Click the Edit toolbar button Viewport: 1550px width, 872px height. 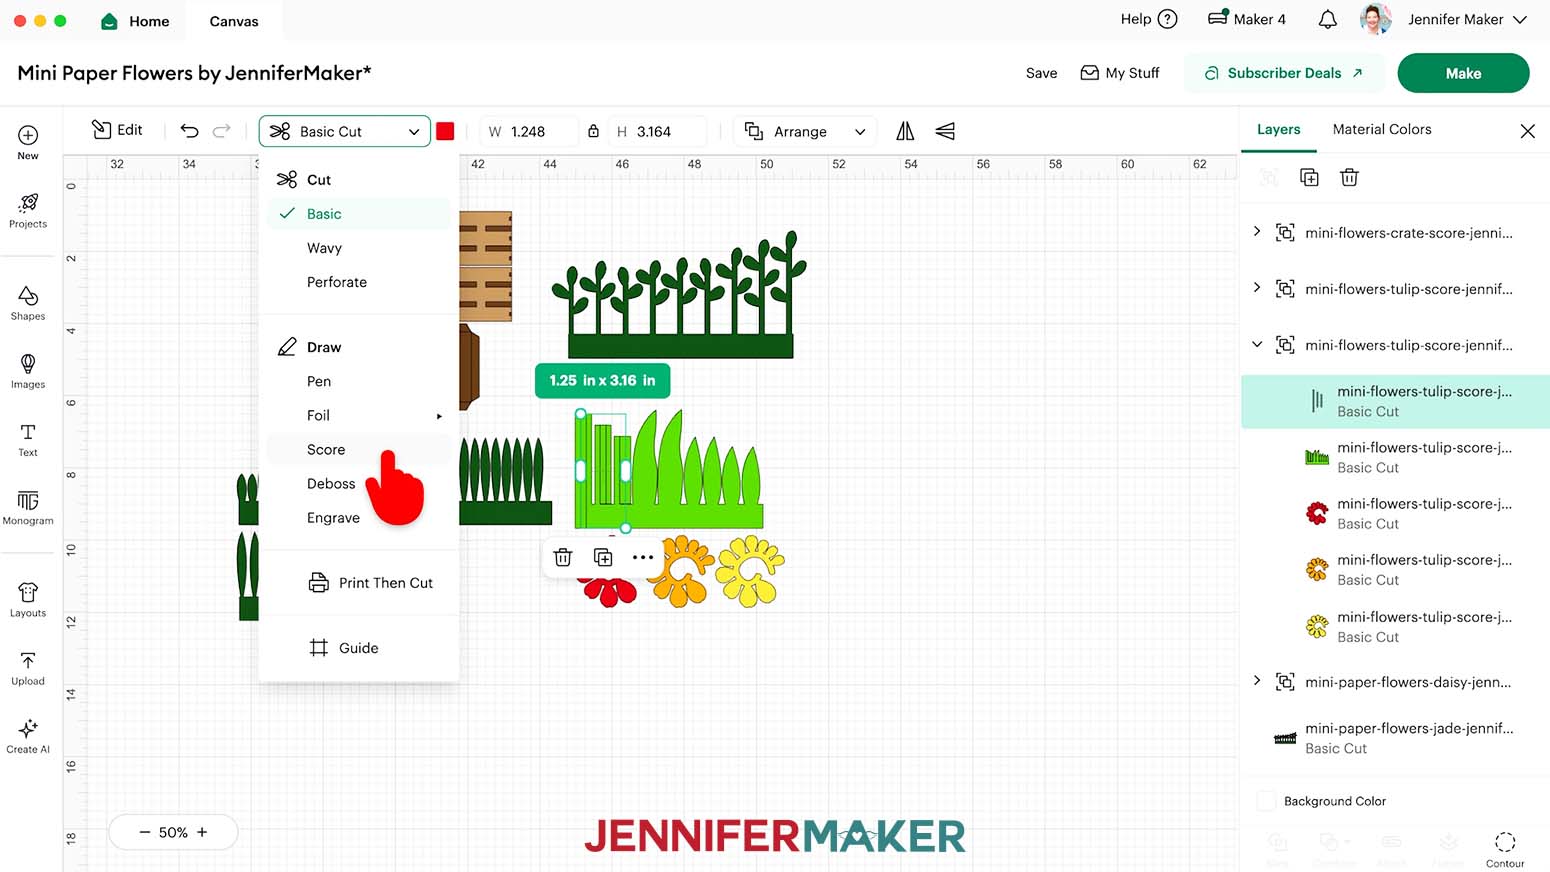click(117, 130)
